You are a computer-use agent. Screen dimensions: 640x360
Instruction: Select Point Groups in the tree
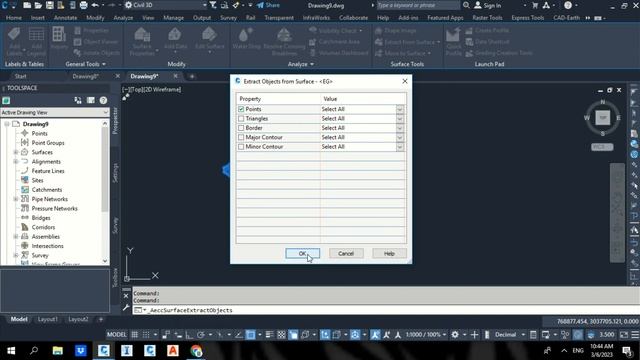point(48,143)
